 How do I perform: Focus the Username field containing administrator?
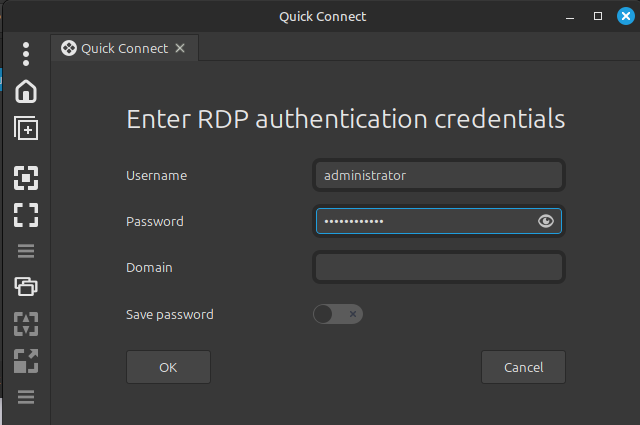[x=439, y=175]
